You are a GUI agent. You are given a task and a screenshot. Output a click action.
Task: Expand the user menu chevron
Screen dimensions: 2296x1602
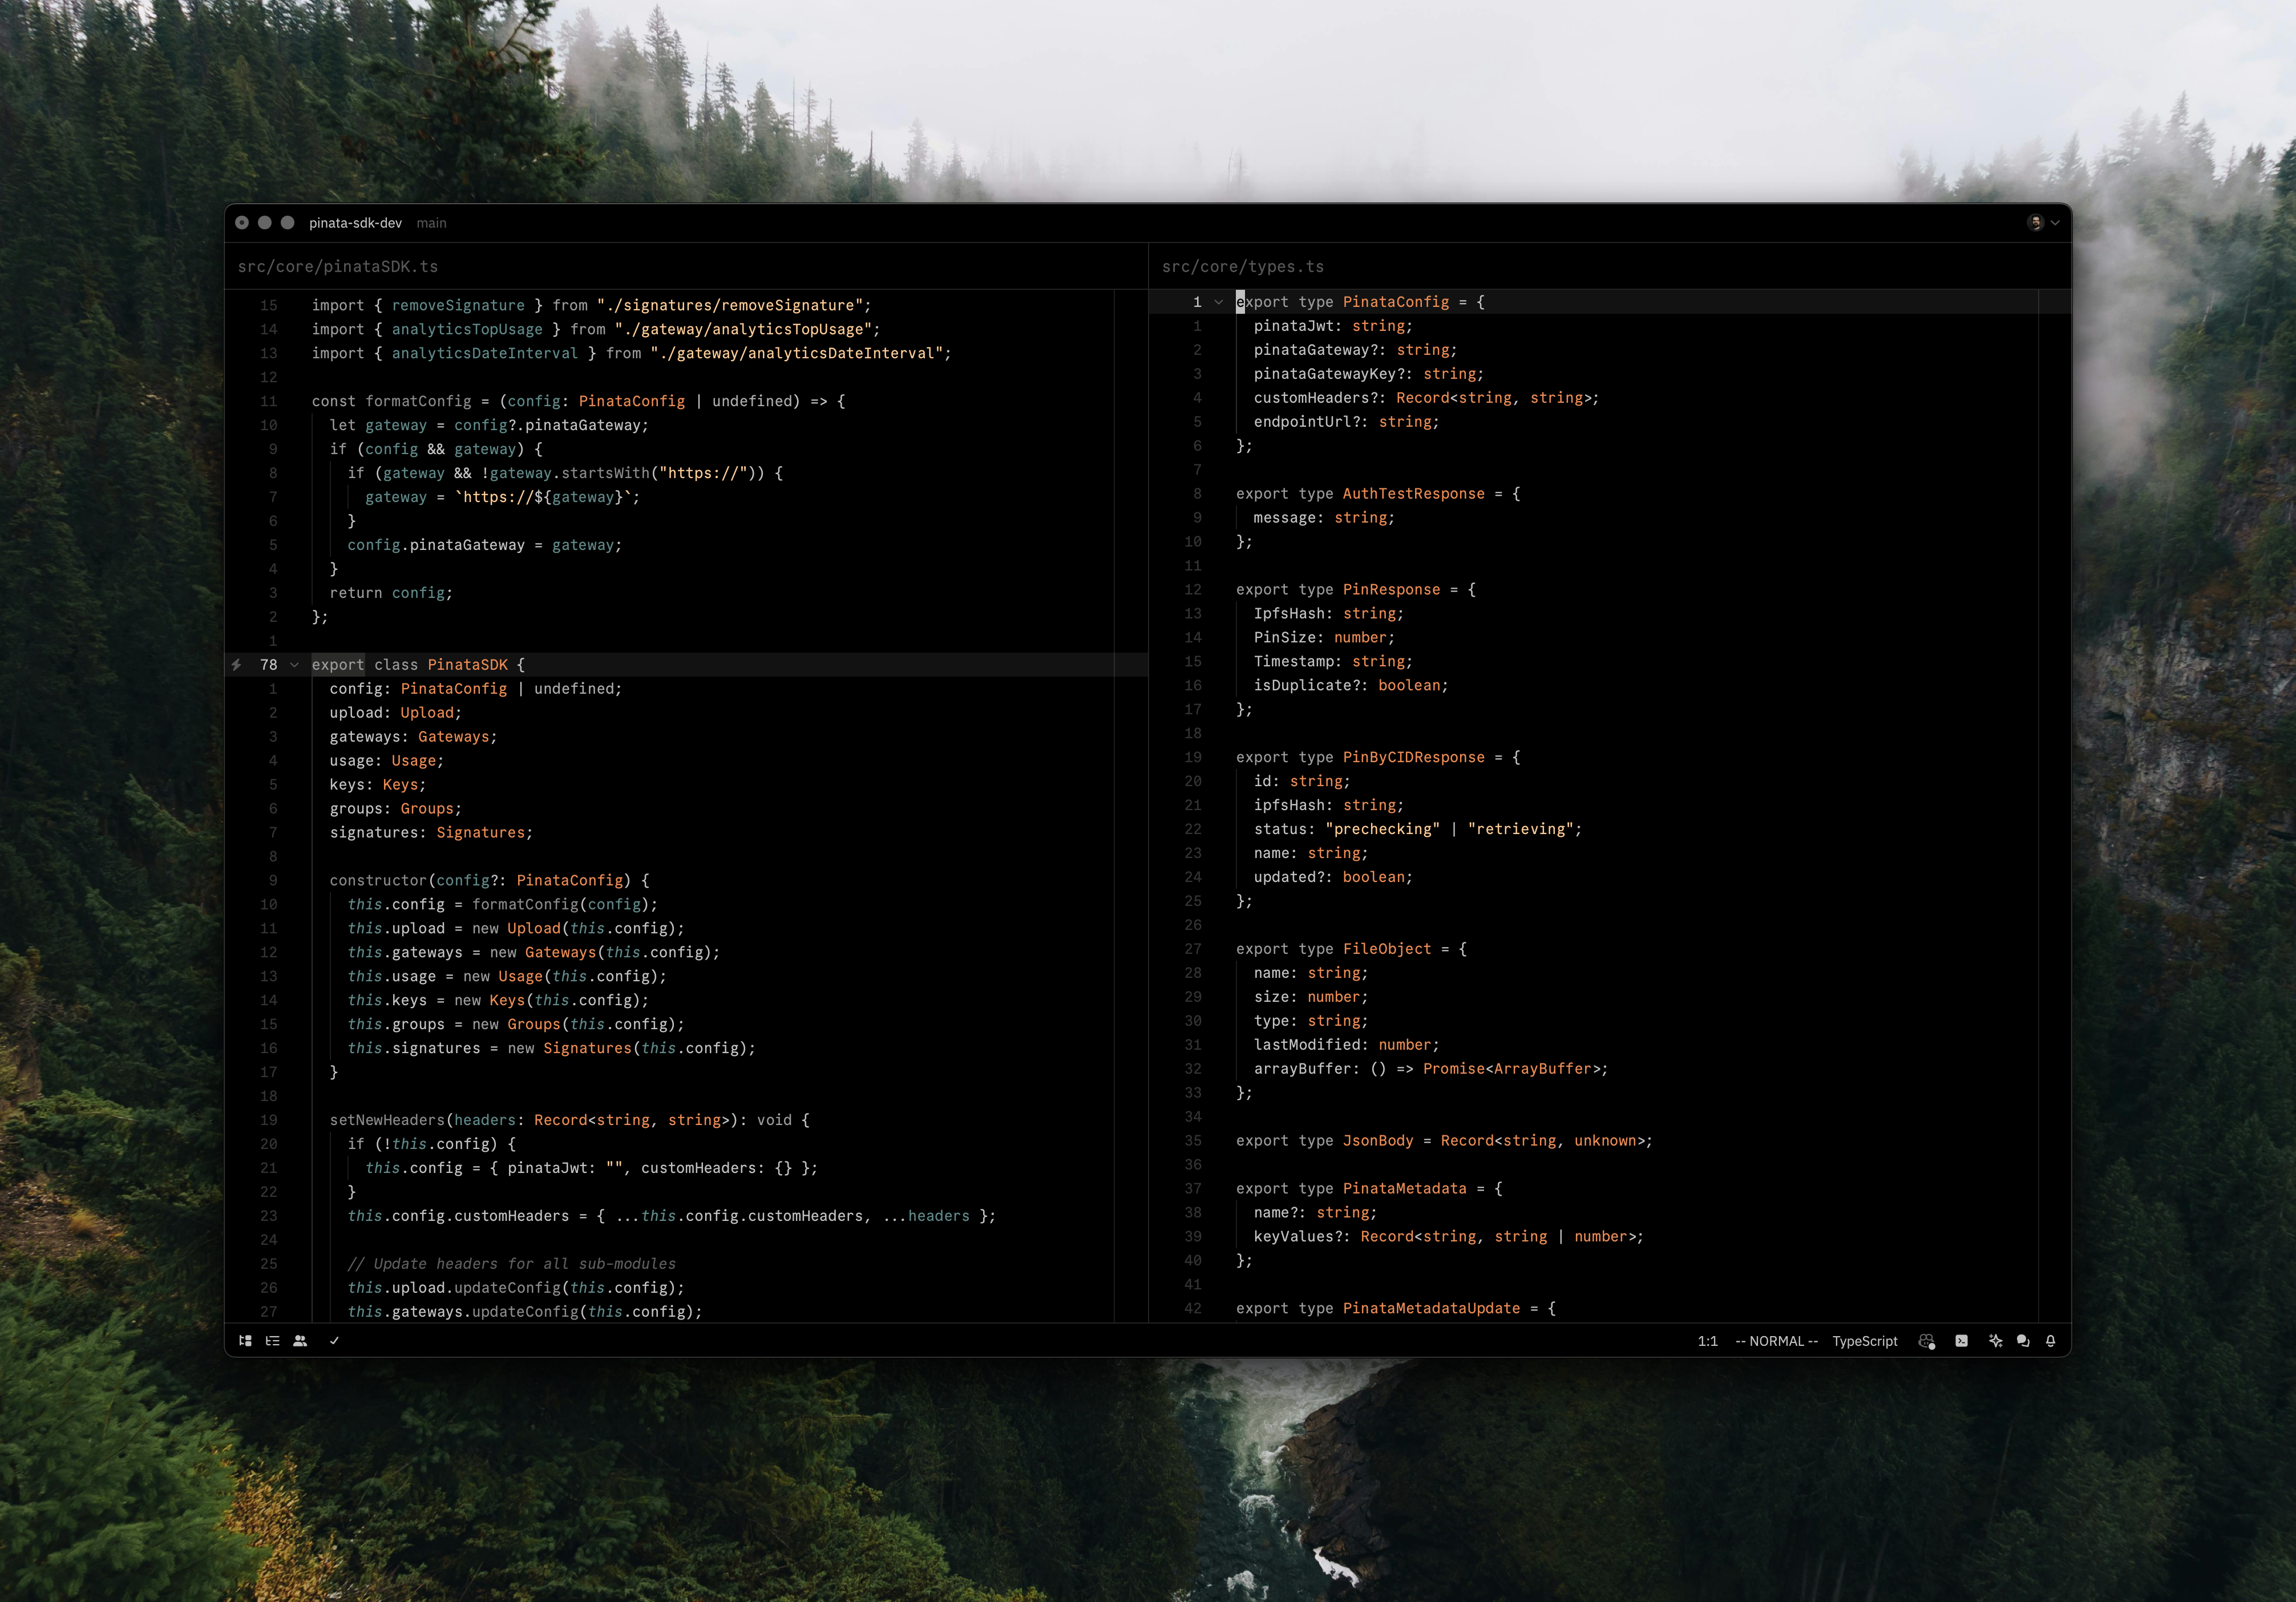tap(2055, 223)
